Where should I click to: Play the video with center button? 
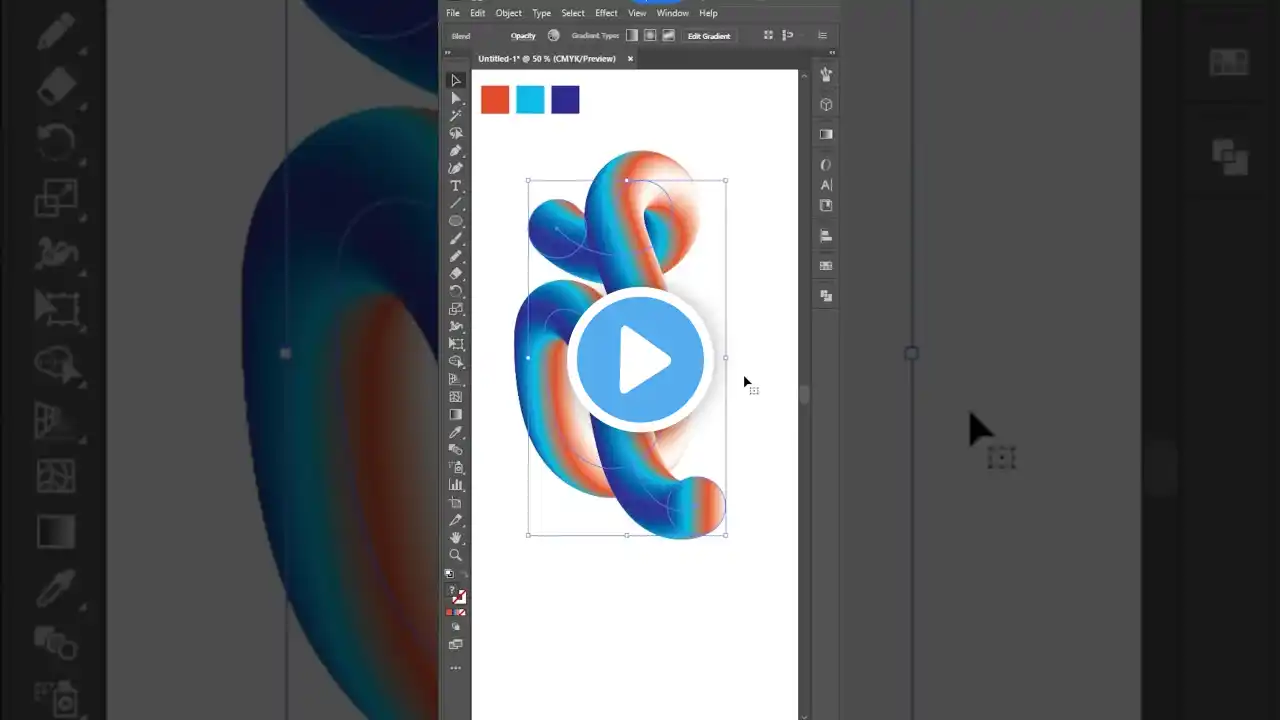point(640,360)
